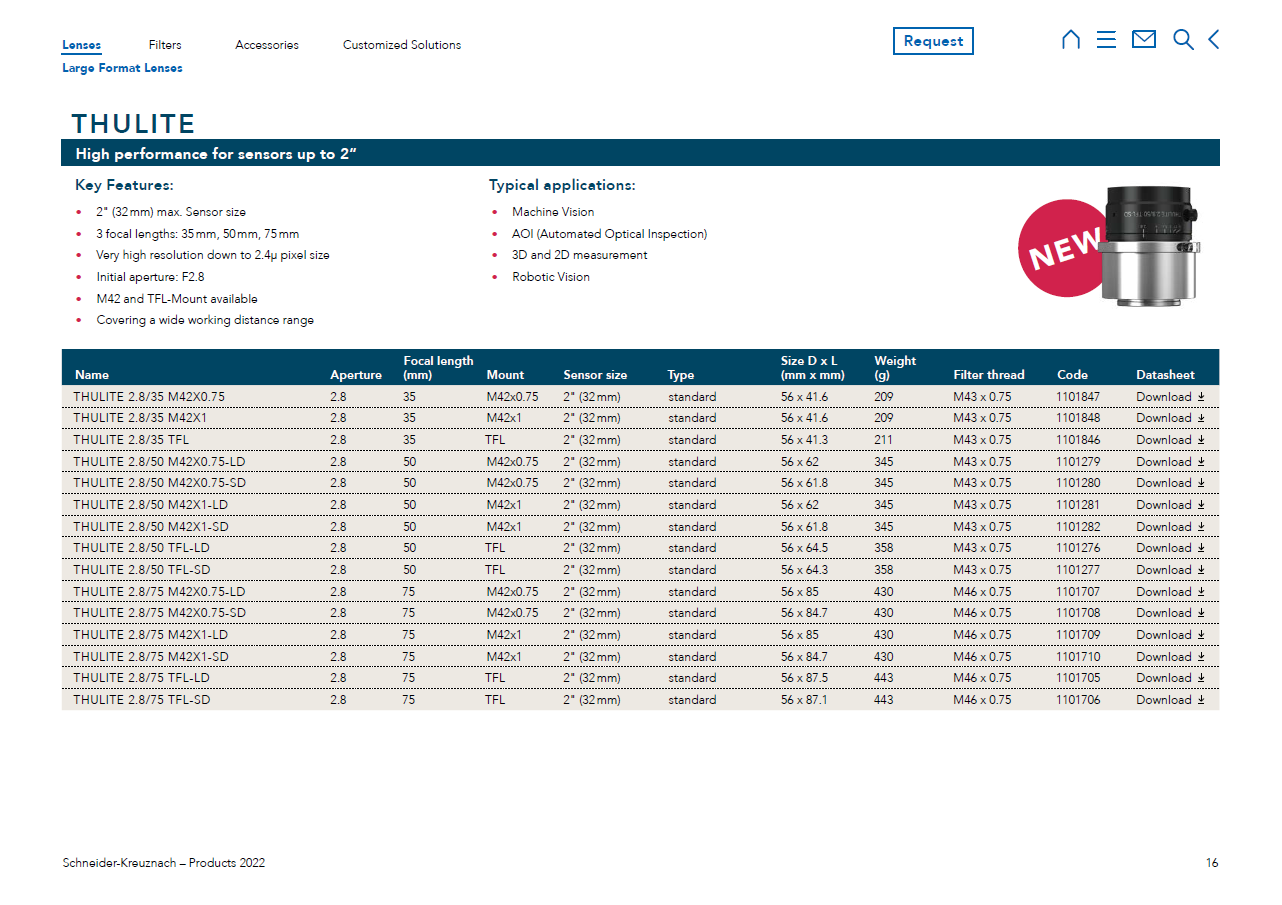The width and height of the screenshot is (1282, 905).
Task: Click the Key Features heading
Action: [x=124, y=186]
